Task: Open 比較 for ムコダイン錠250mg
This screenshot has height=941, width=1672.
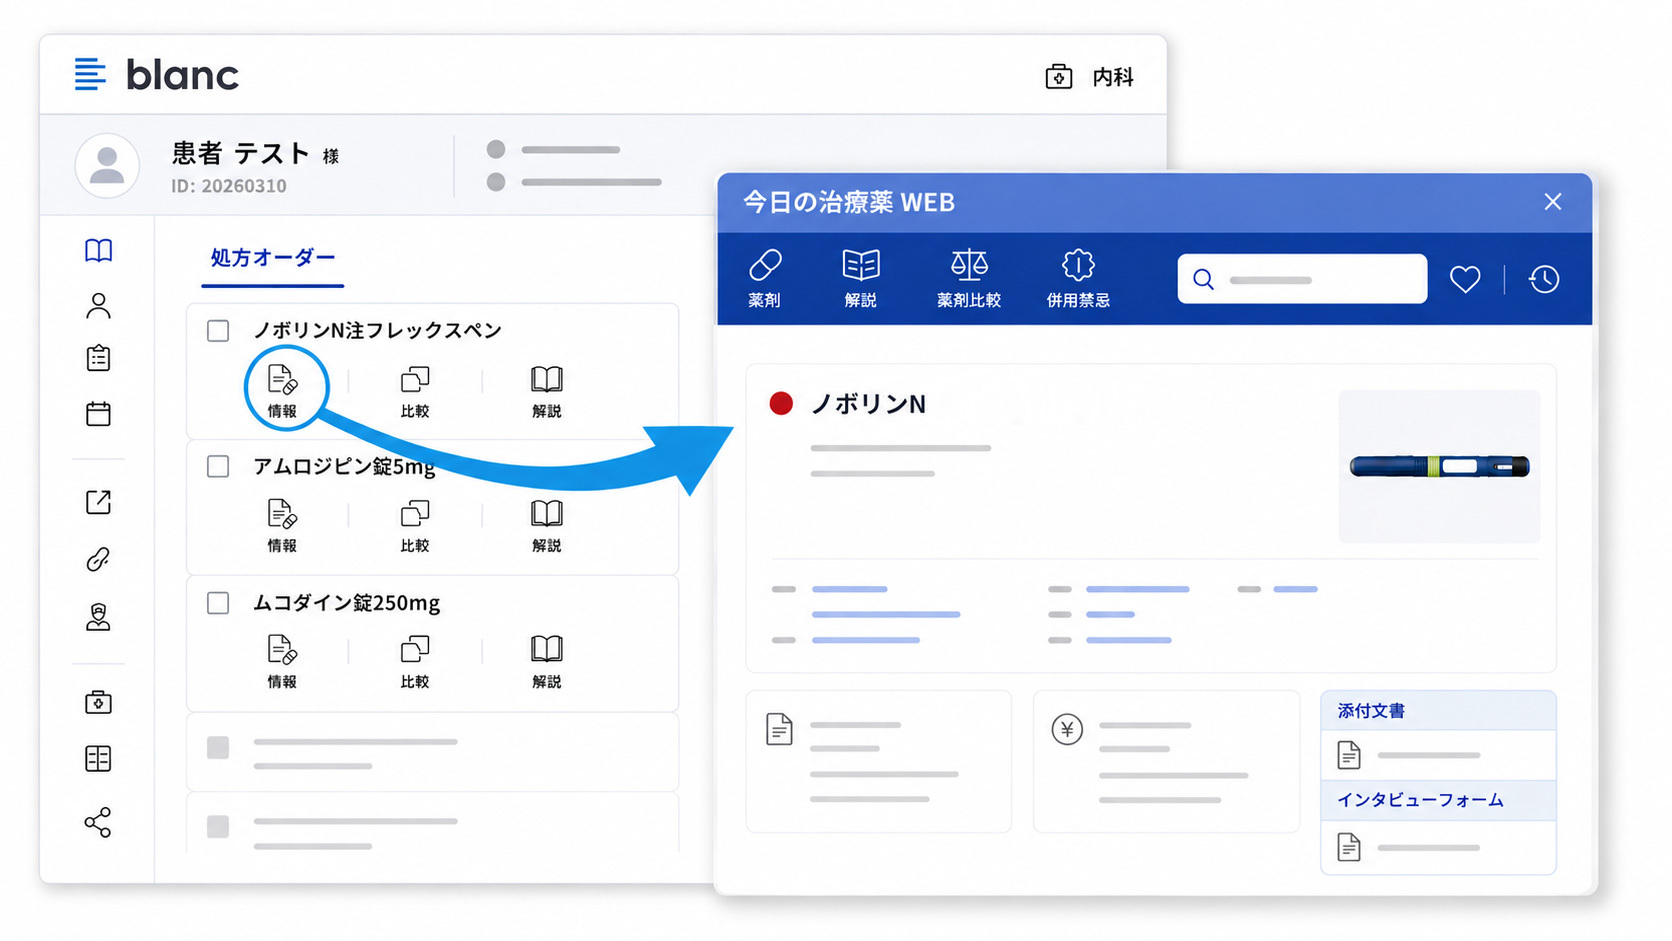Action: click(x=415, y=662)
